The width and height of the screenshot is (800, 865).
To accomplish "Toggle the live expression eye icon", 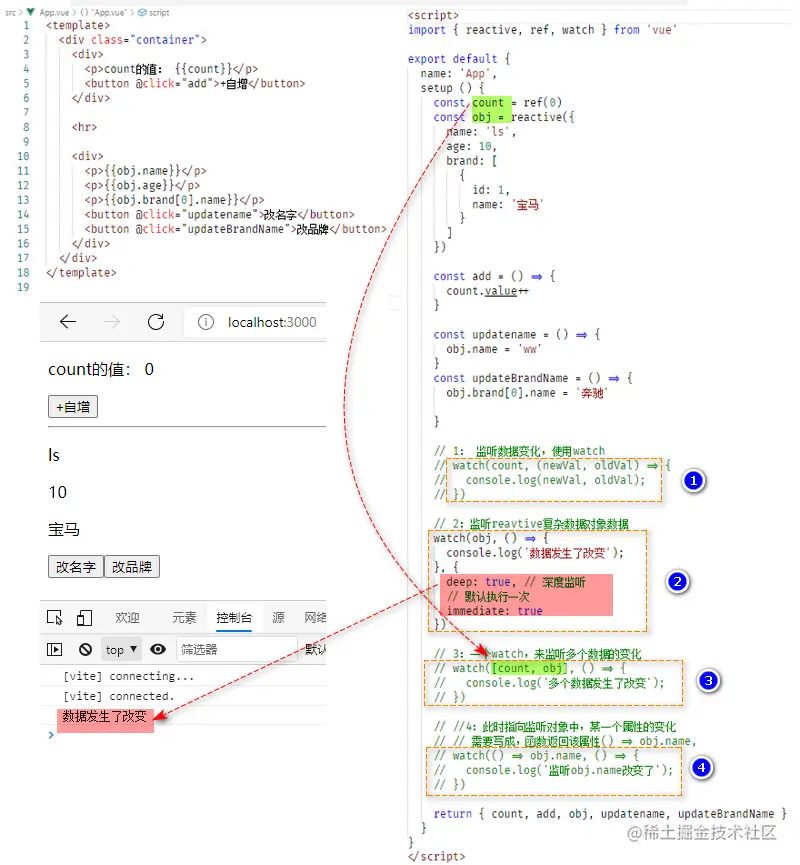I will tap(158, 649).
